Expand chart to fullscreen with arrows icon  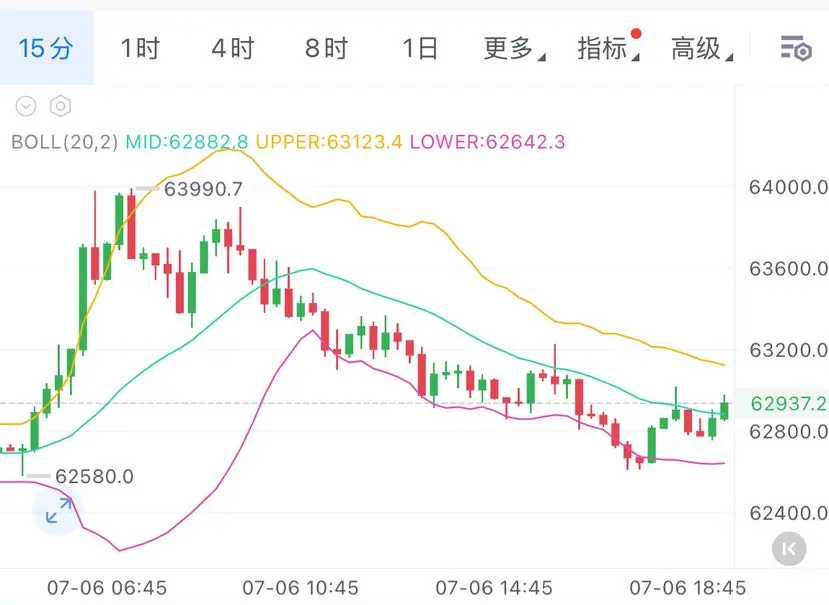(58, 510)
